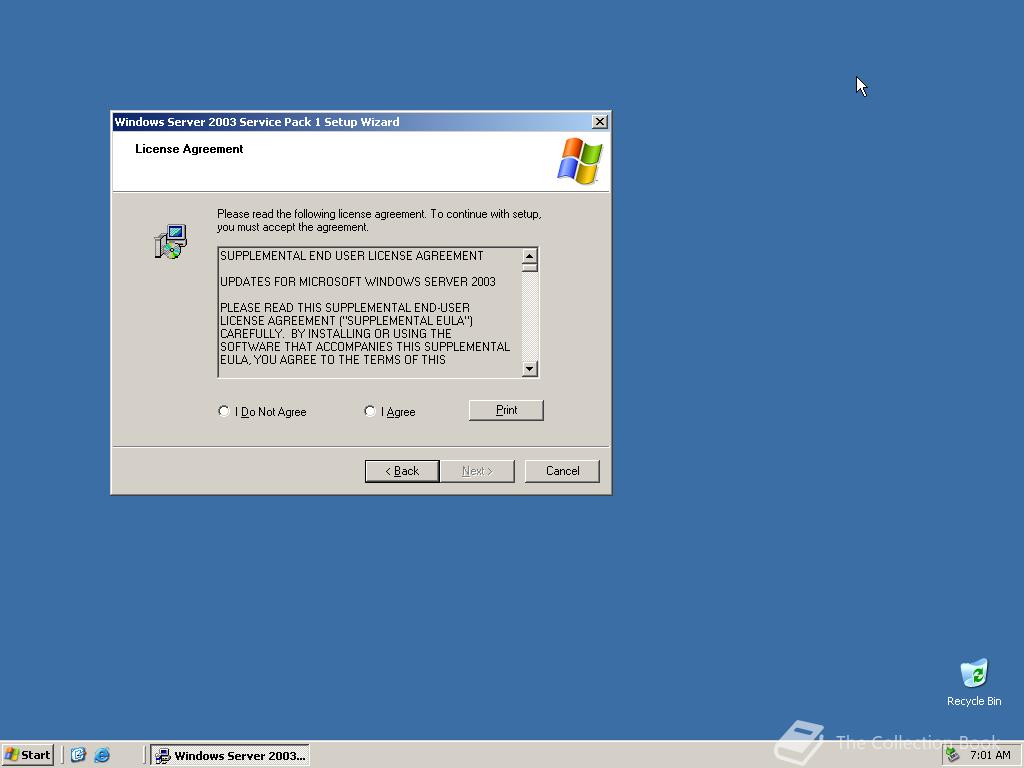
Task: Click the "UPDATES FOR MICROSOFT WINDOWS SERVER 2003" line
Action: [358, 281]
